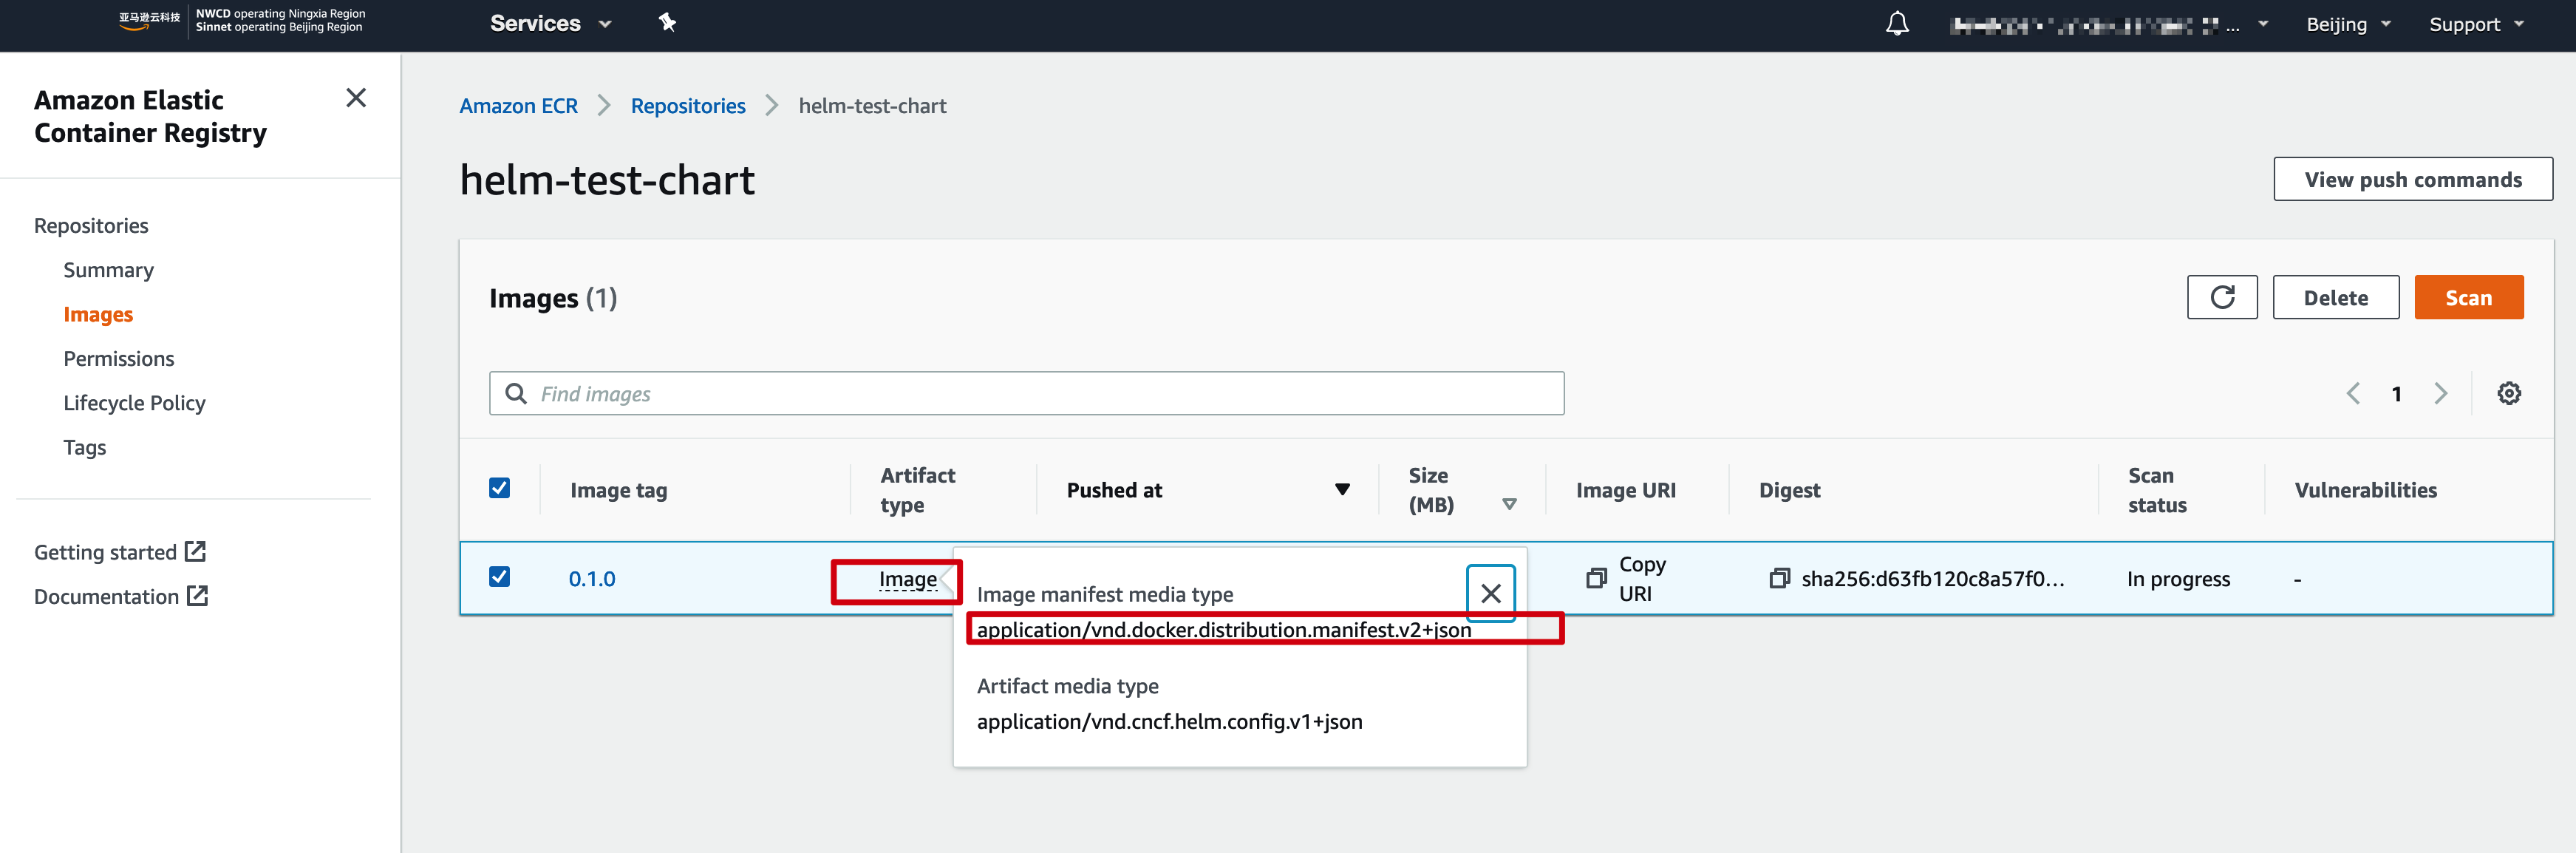Navigate to Repositories via breadcrumb
Viewport: 2576px width, 853px height.
pos(688,105)
